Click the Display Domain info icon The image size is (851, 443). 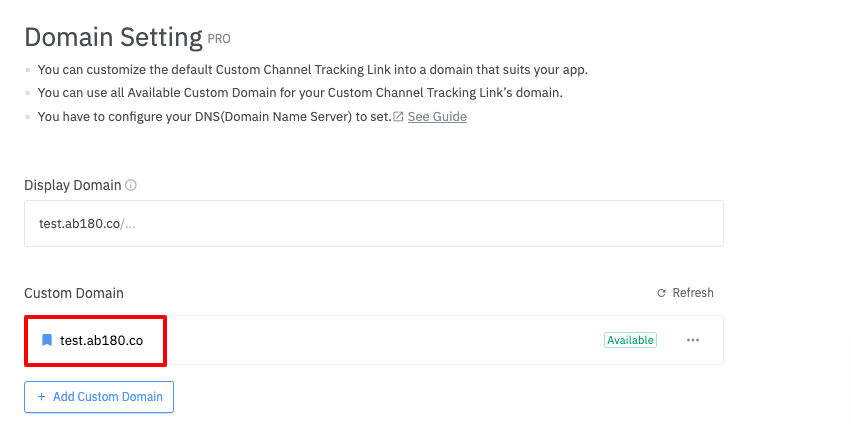(x=131, y=185)
